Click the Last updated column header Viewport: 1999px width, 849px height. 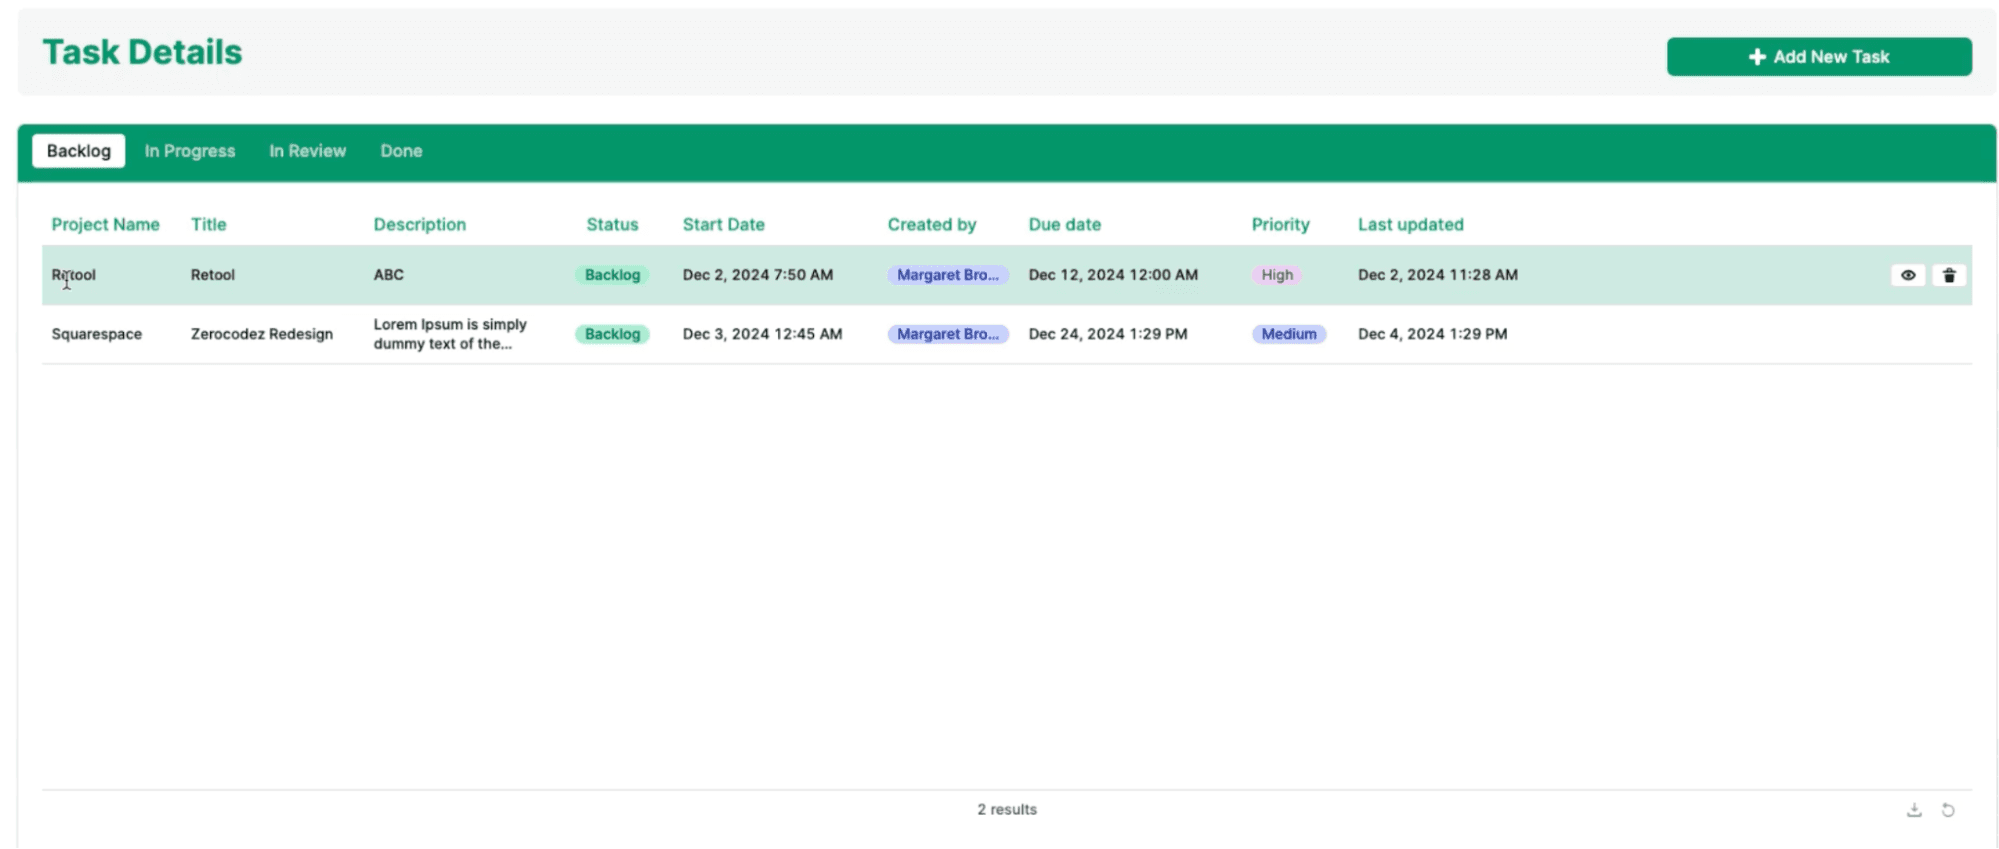point(1409,225)
